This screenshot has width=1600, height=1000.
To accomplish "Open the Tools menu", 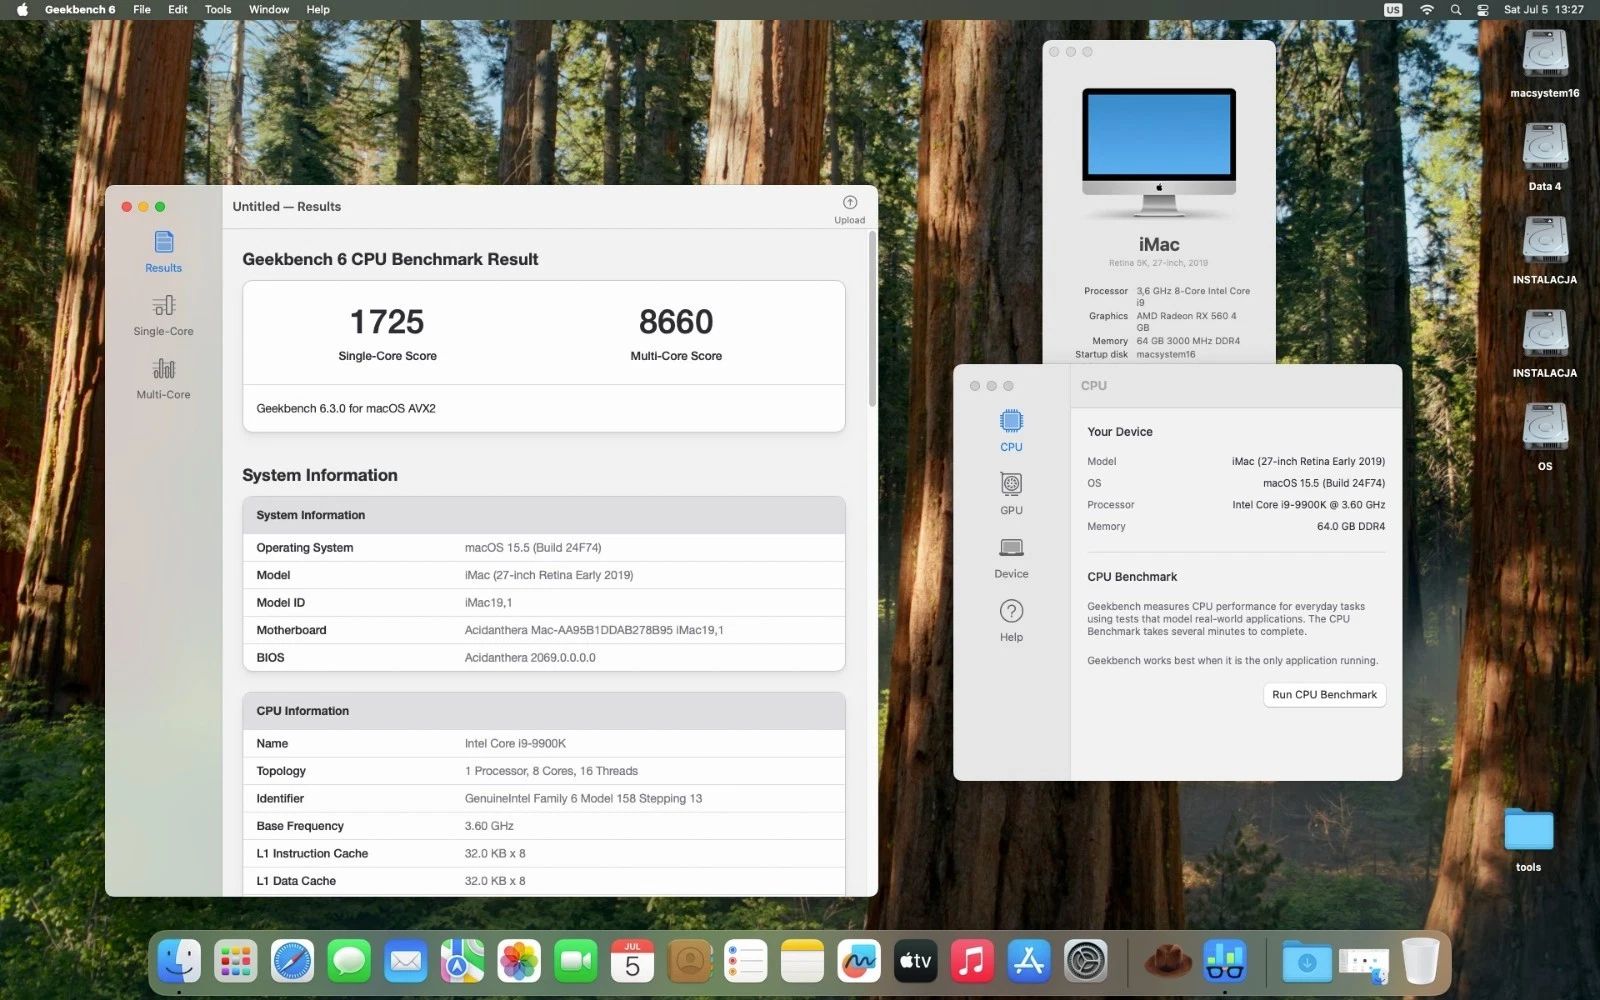I will tap(218, 9).
